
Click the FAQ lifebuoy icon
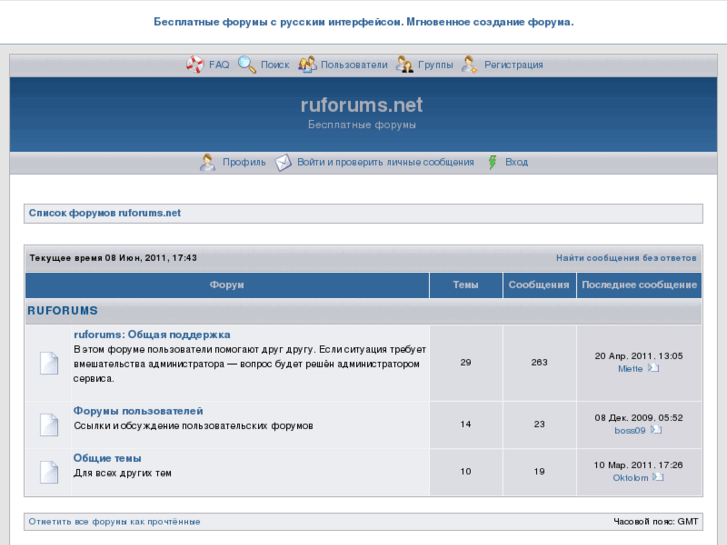(195, 64)
